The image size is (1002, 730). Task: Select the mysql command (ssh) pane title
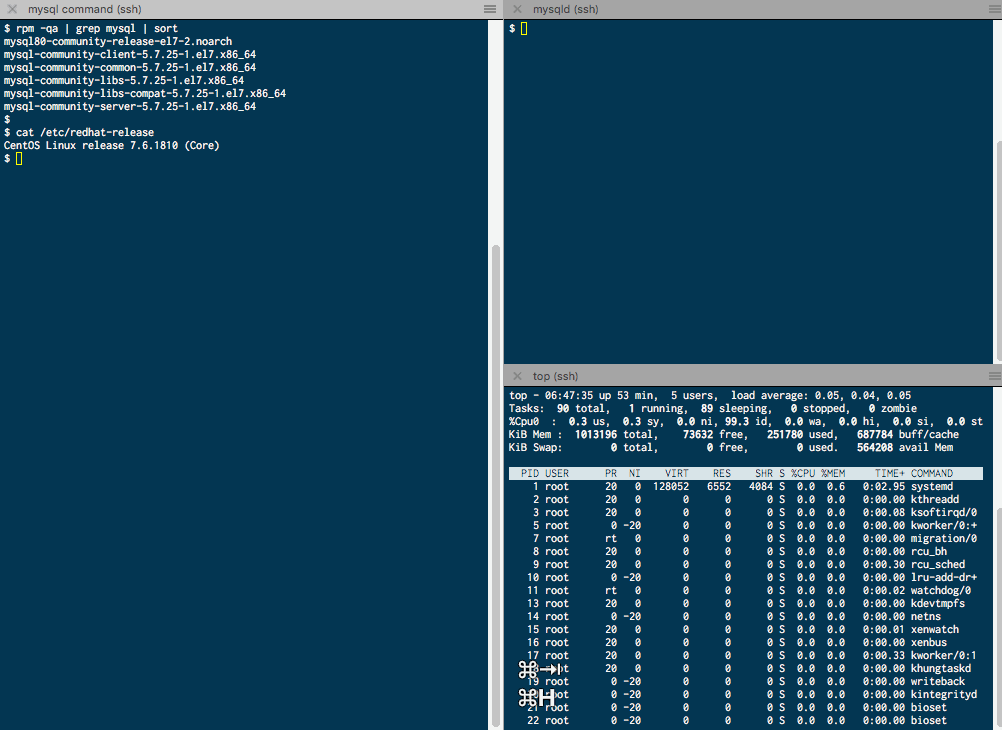point(84,9)
